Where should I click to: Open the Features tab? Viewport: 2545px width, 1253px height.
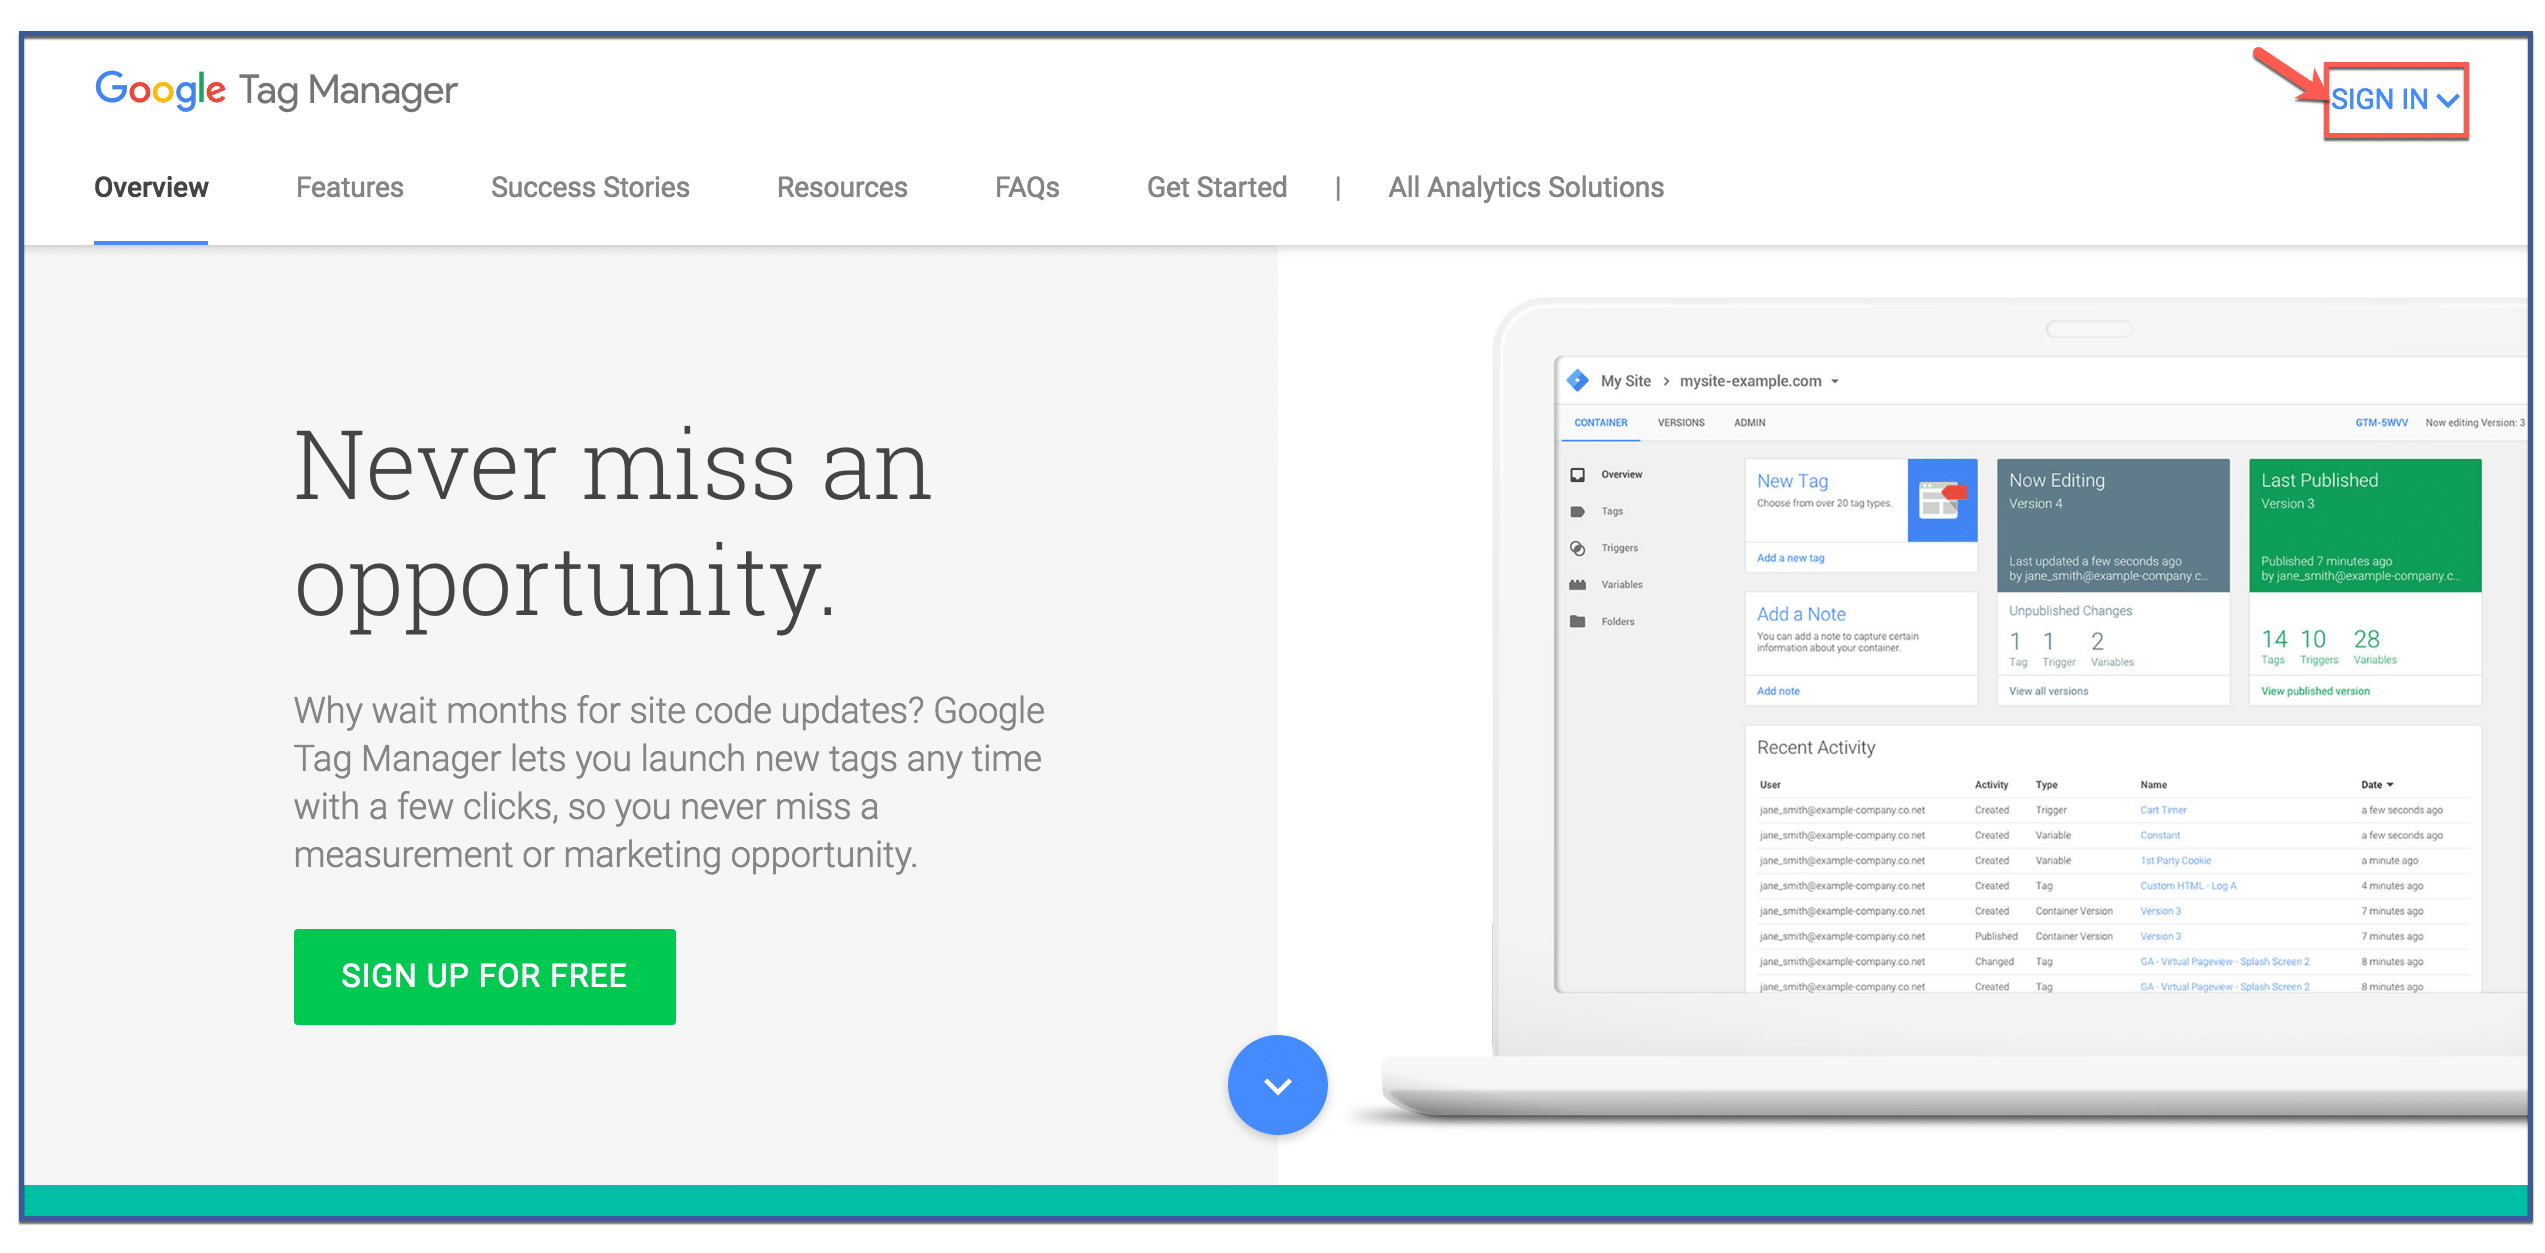coord(350,188)
